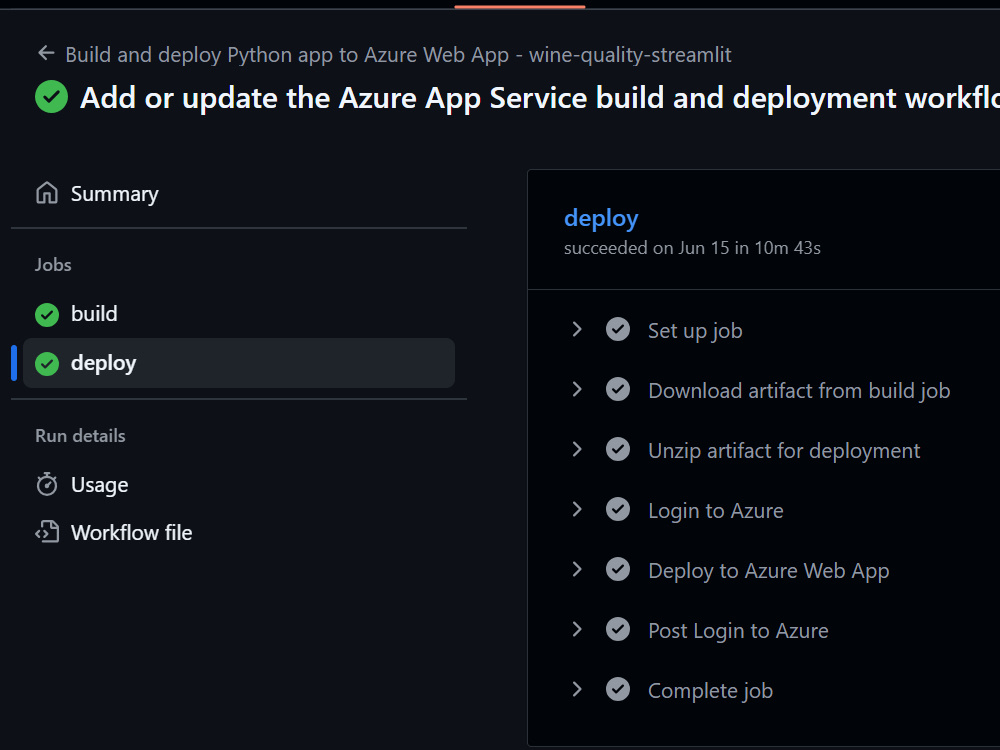Click the blue deploy heading link
1000x750 pixels.
[x=601, y=219]
